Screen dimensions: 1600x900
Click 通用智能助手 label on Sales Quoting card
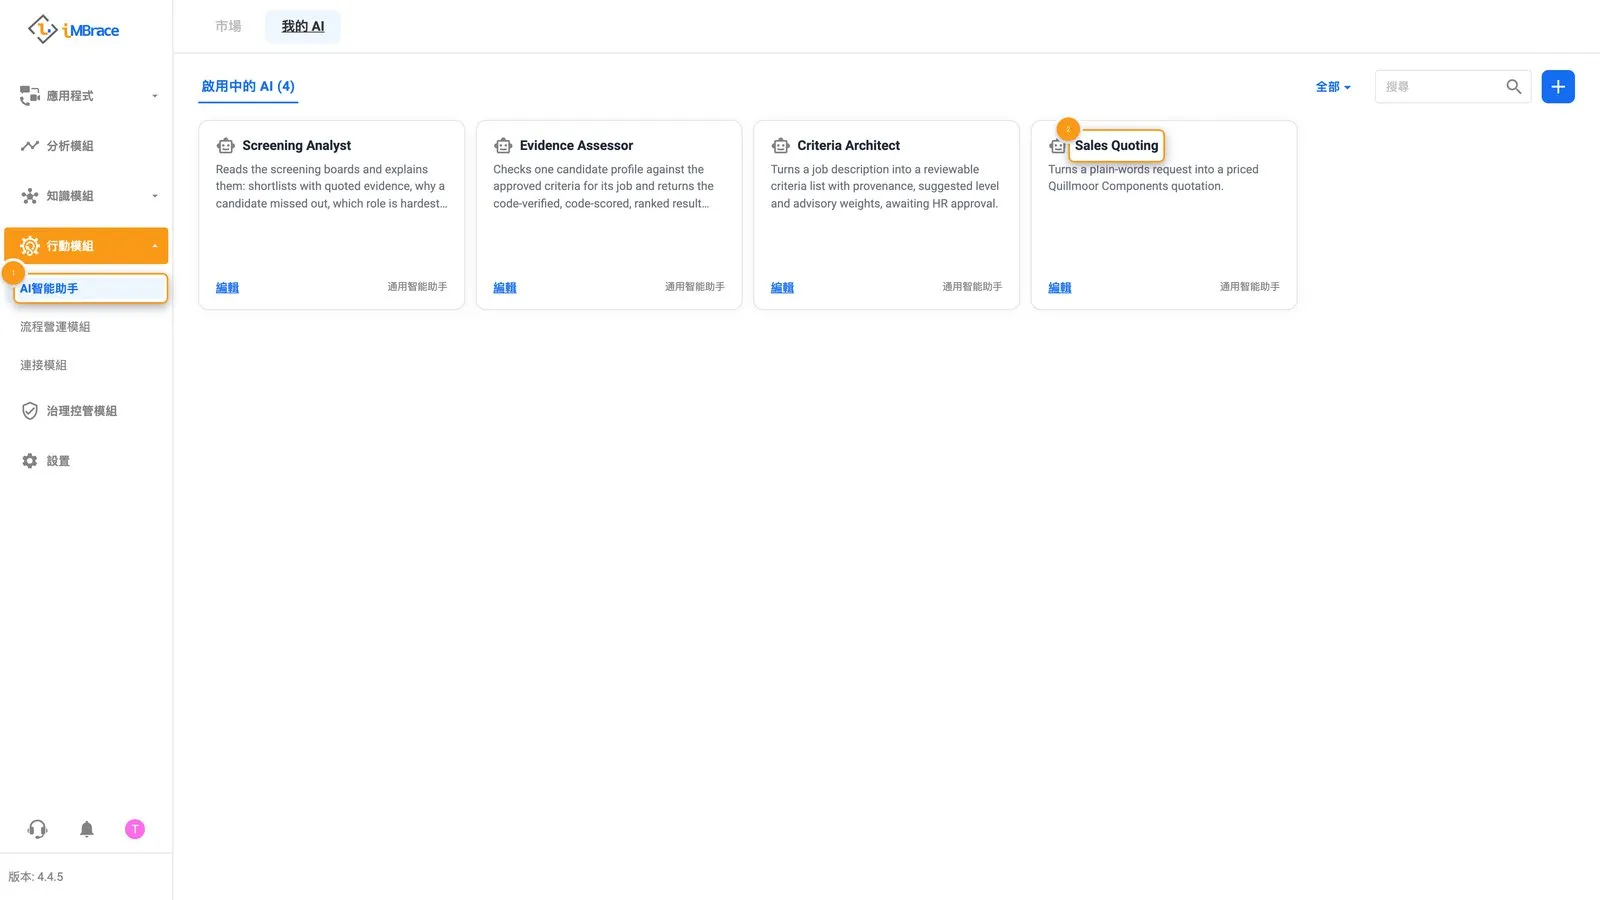click(x=1249, y=287)
